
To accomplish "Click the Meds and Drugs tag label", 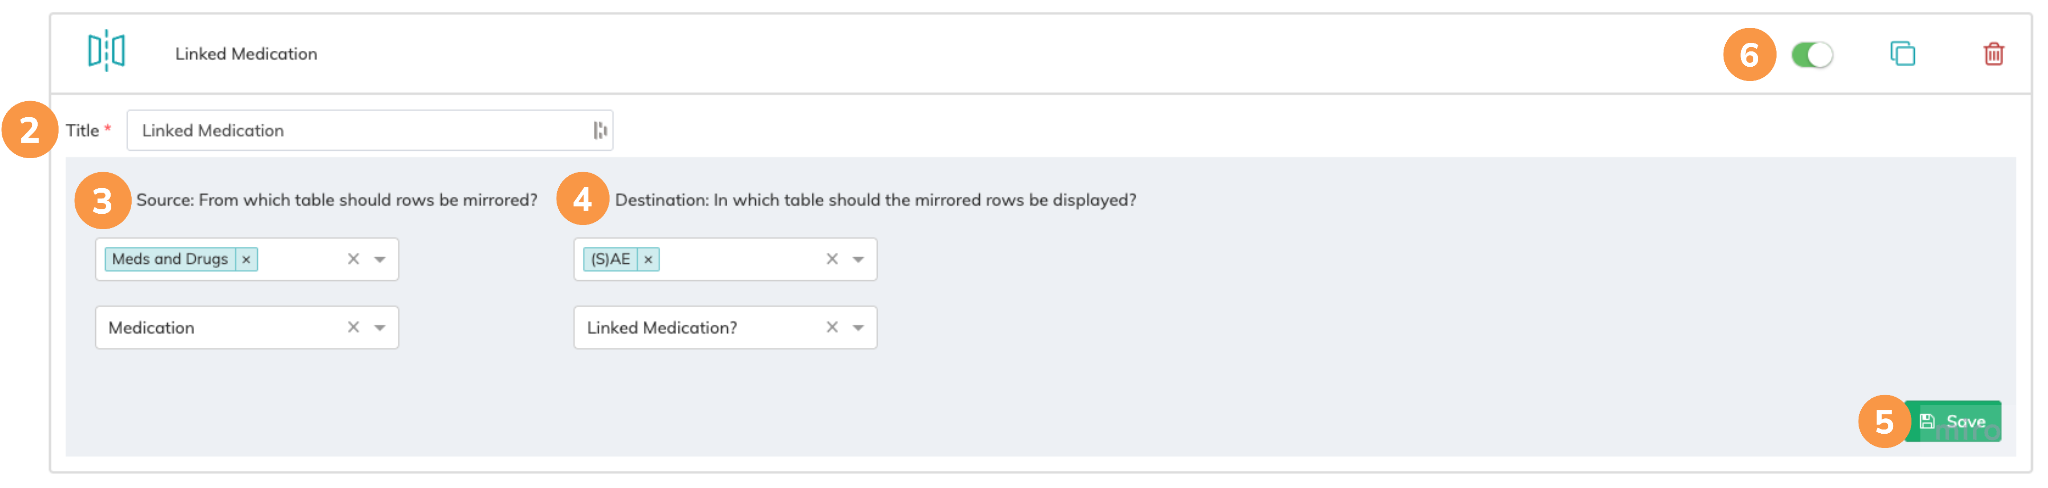I will pos(170,259).
